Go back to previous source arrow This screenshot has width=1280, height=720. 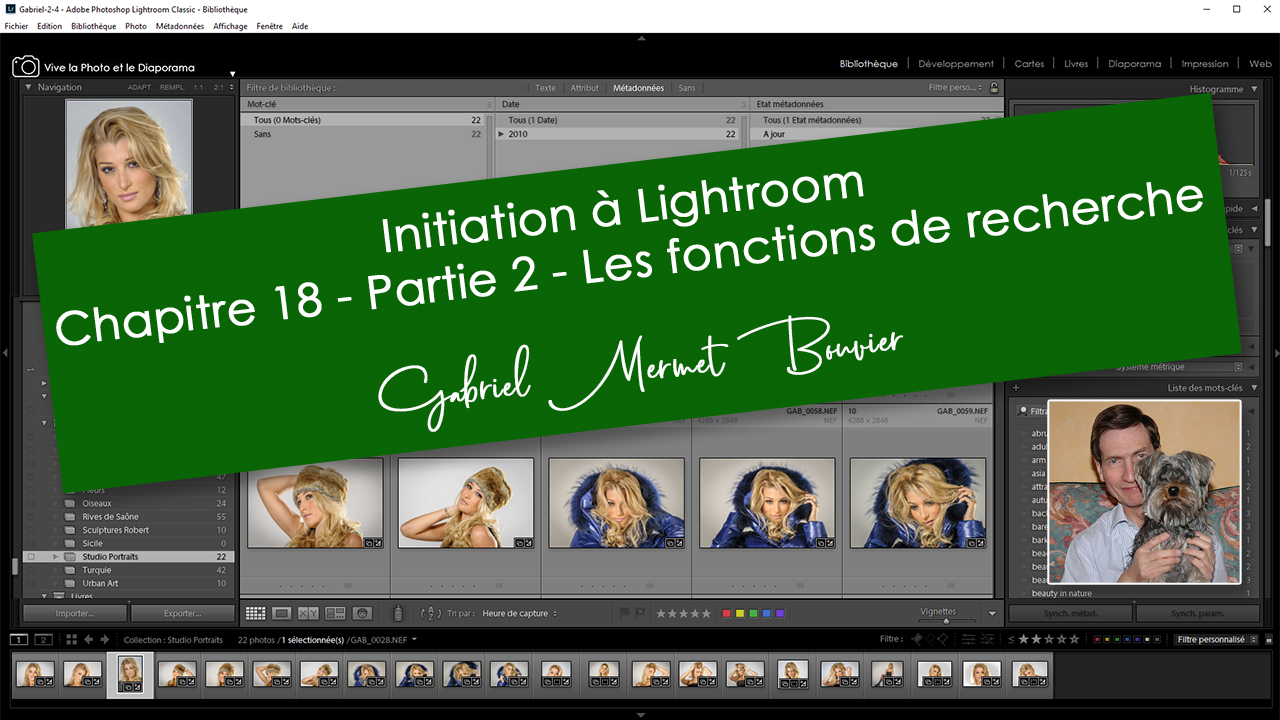[89, 639]
